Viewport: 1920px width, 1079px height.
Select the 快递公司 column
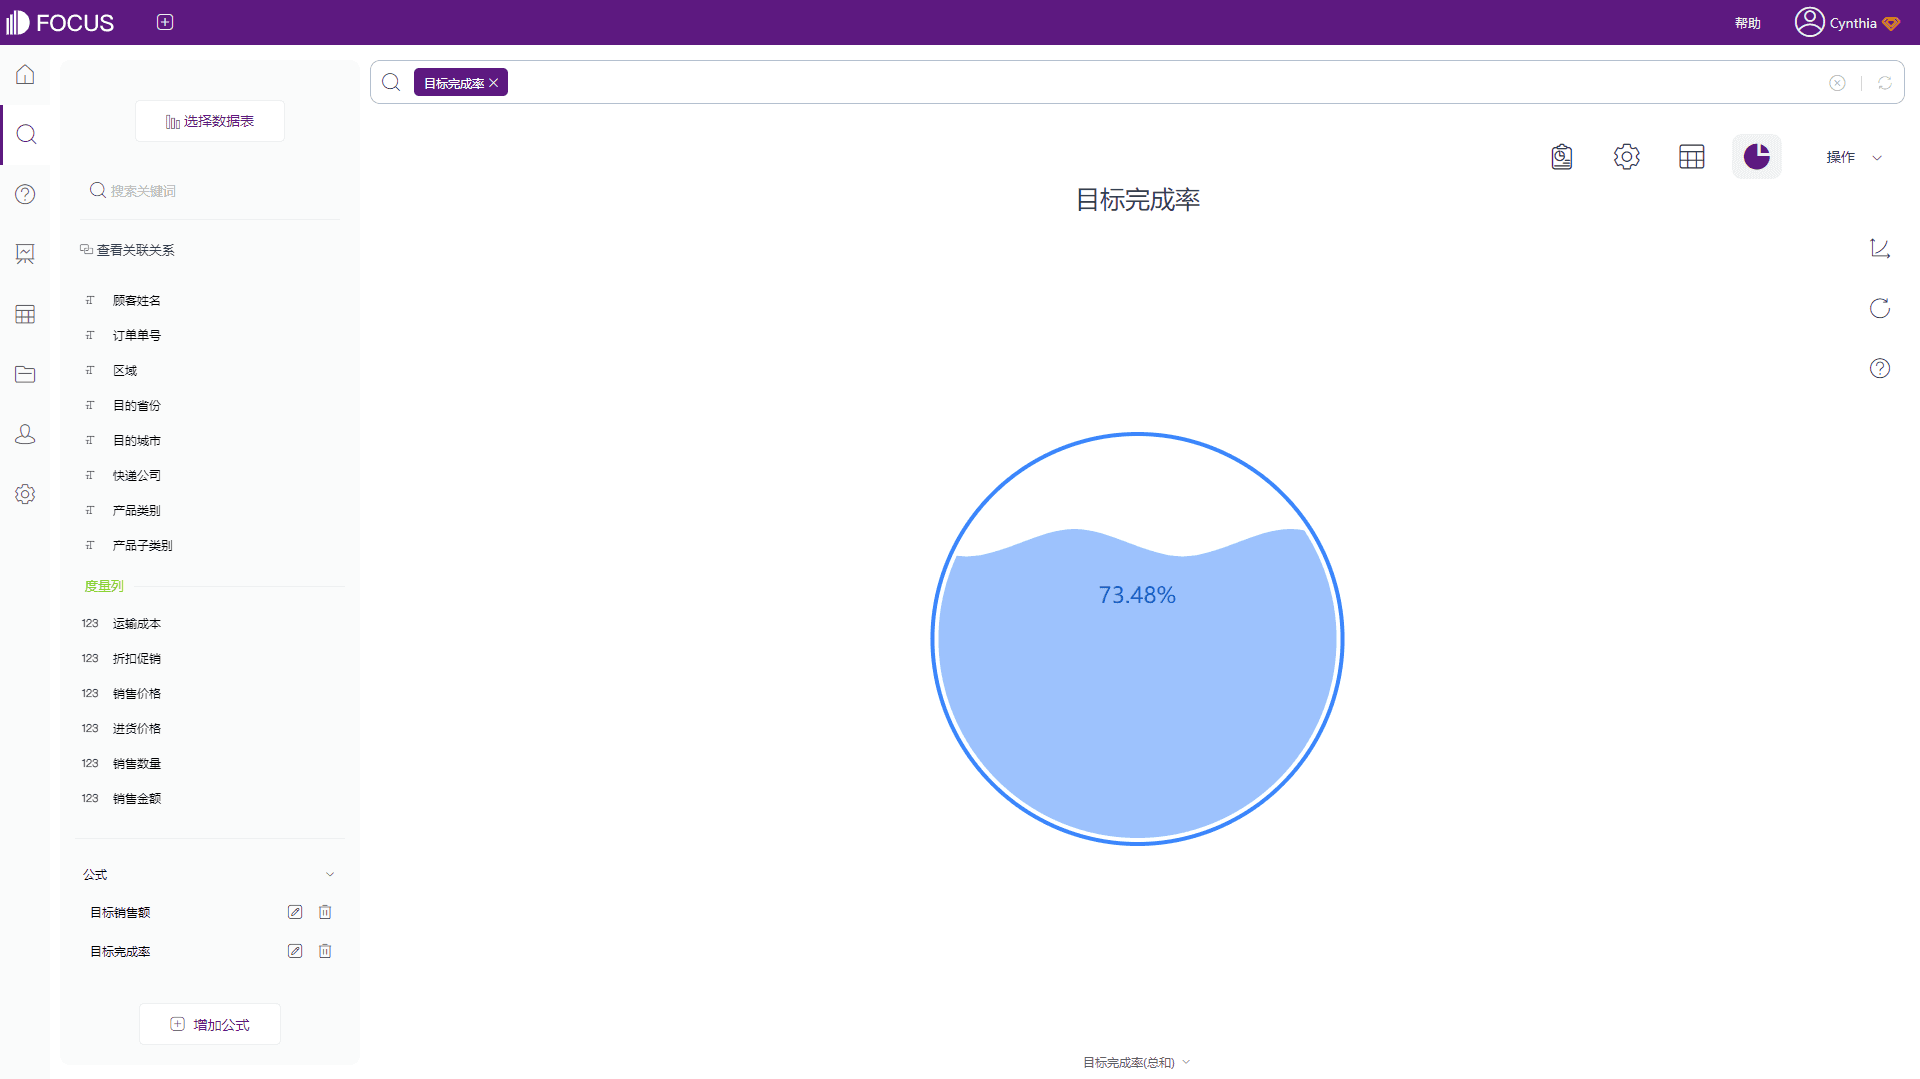[x=137, y=475]
